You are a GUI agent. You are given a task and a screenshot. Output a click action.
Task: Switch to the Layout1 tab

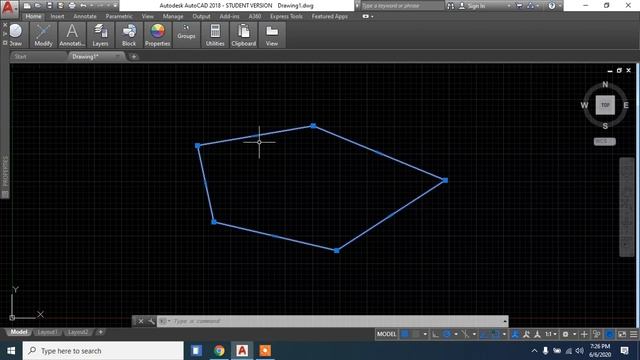[x=47, y=332]
